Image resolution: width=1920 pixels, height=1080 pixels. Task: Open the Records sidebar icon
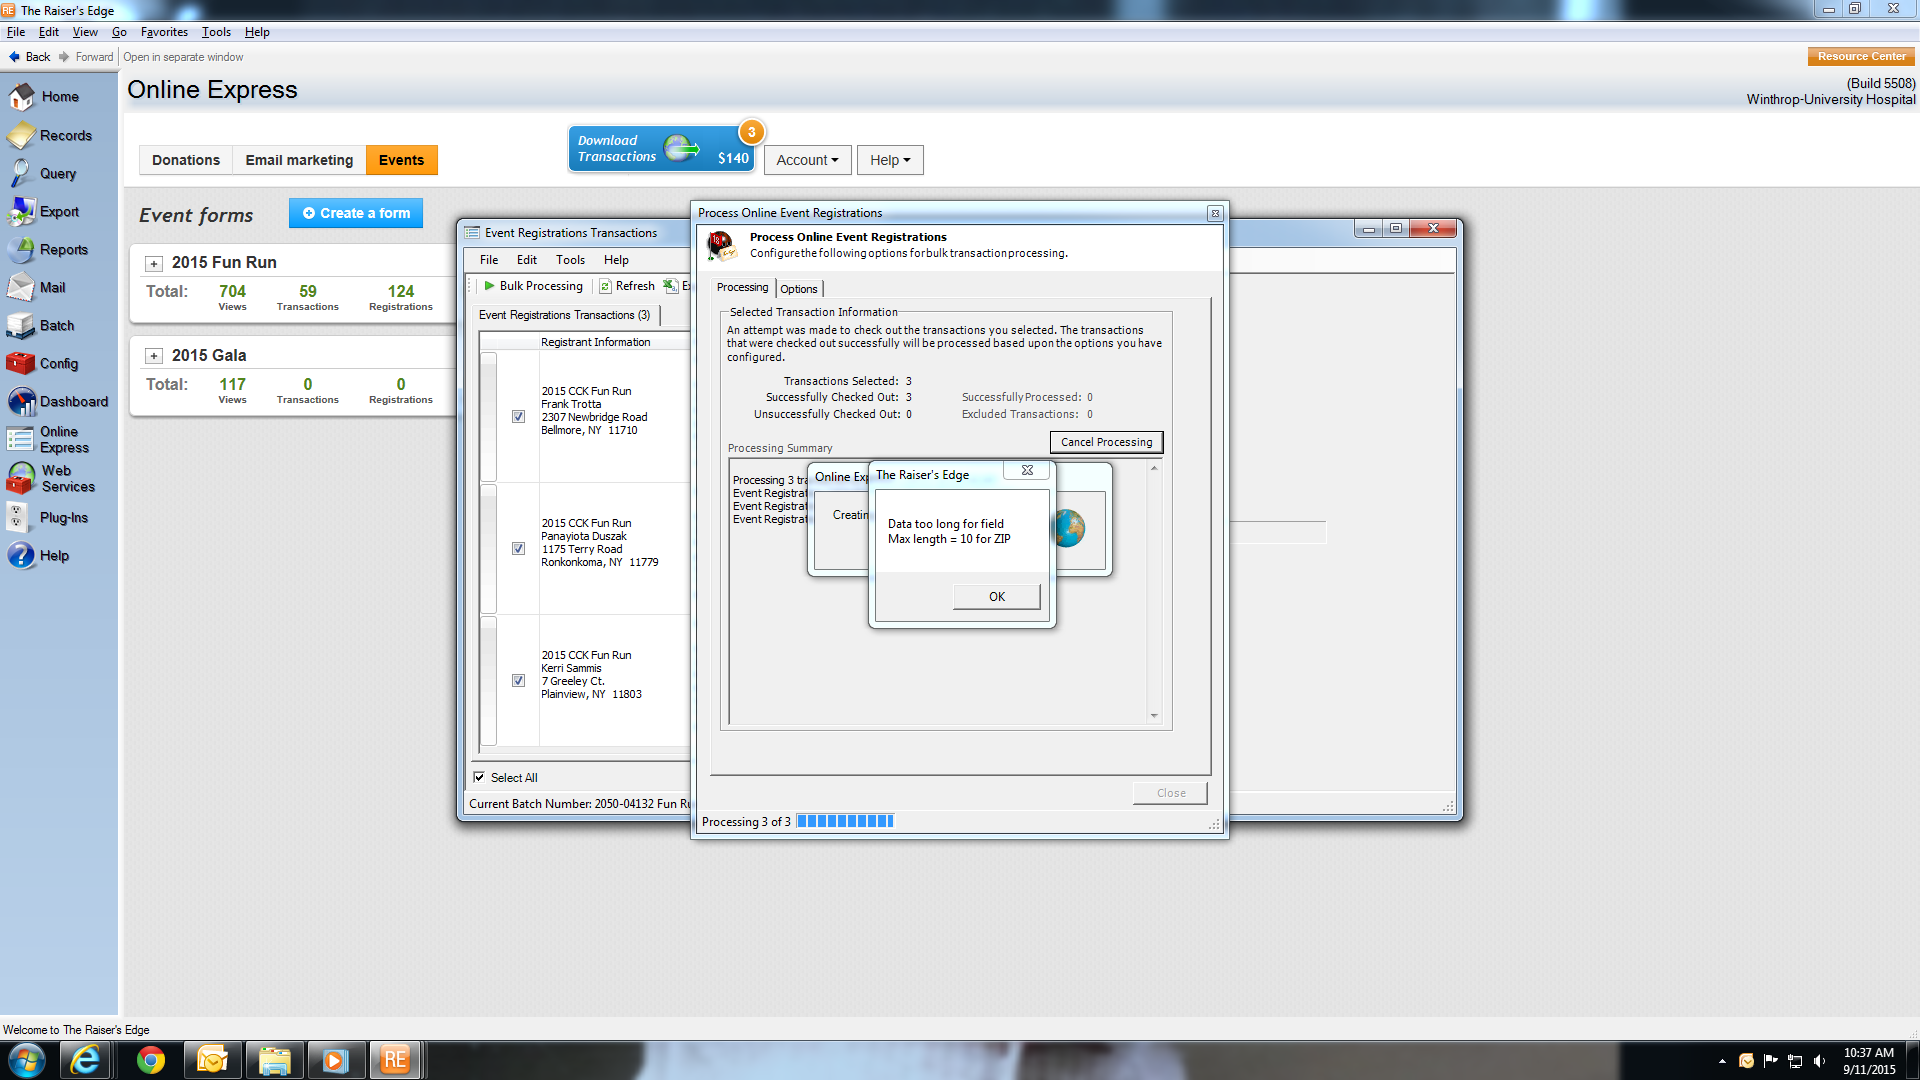[22, 135]
